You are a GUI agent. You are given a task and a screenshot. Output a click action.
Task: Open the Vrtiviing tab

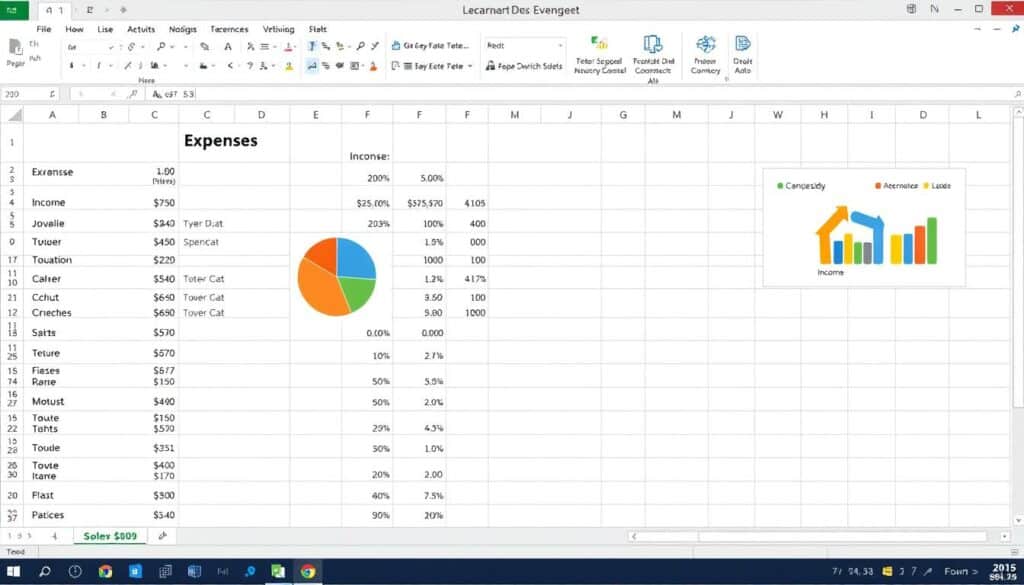pos(278,29)
